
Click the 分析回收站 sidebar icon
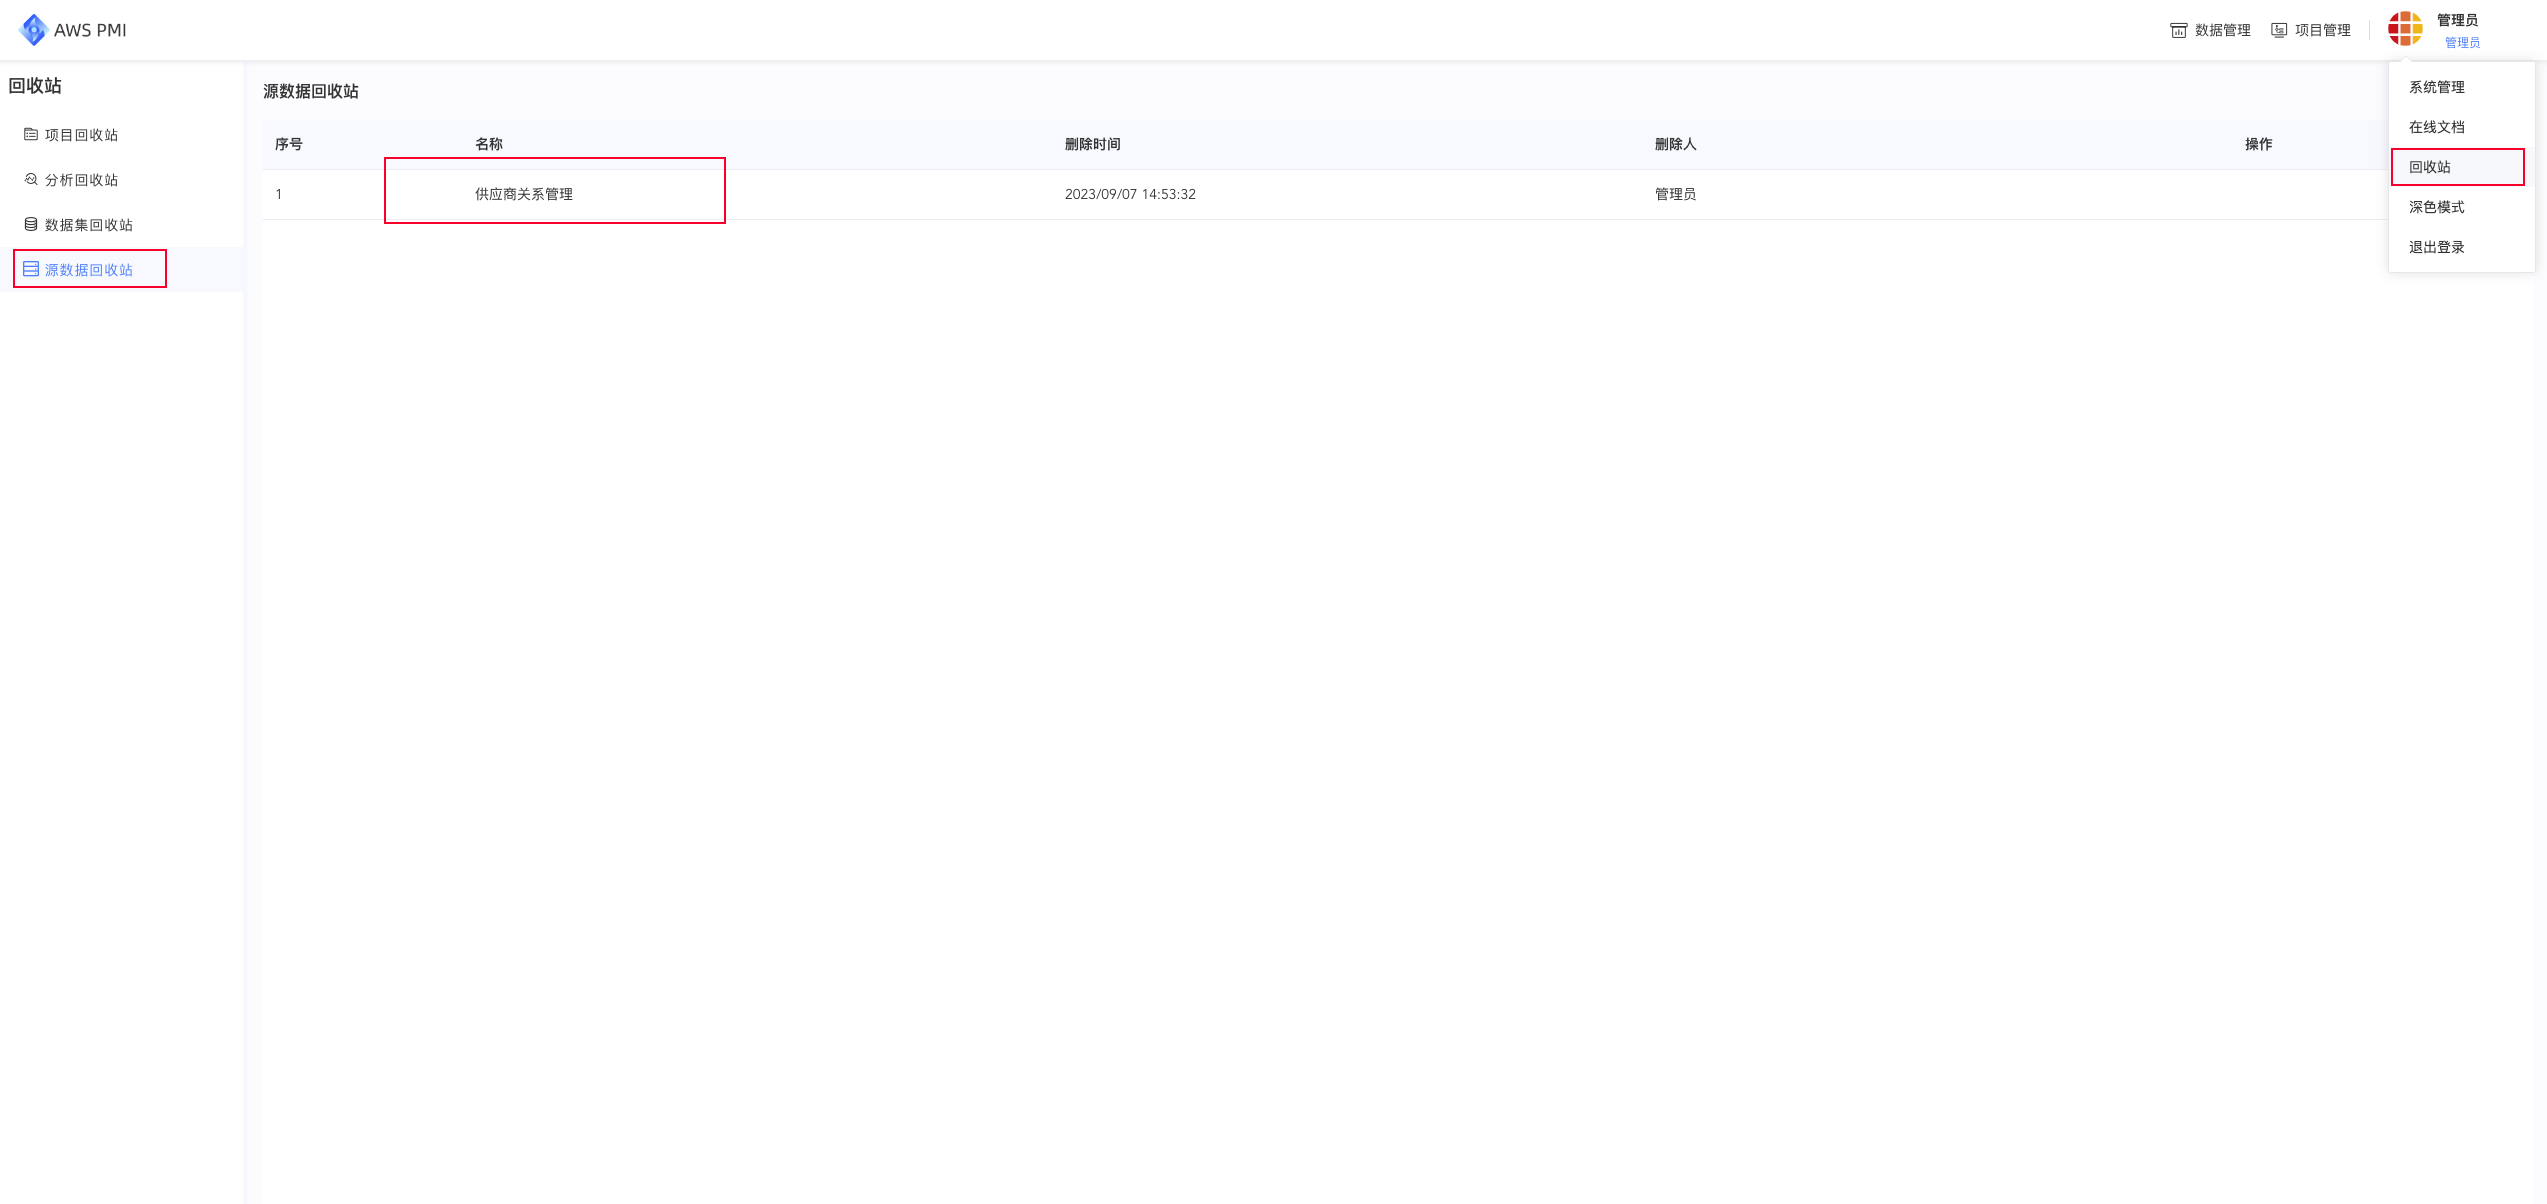(31, 179)
